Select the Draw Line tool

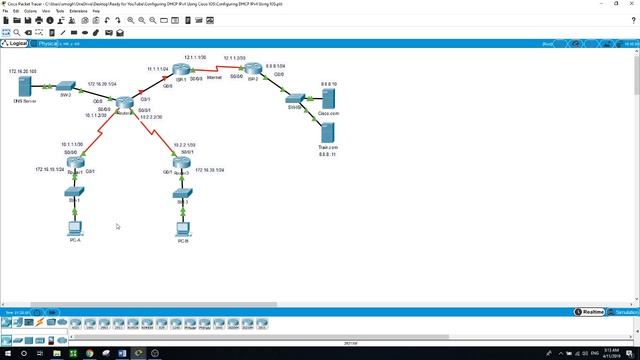63,32
